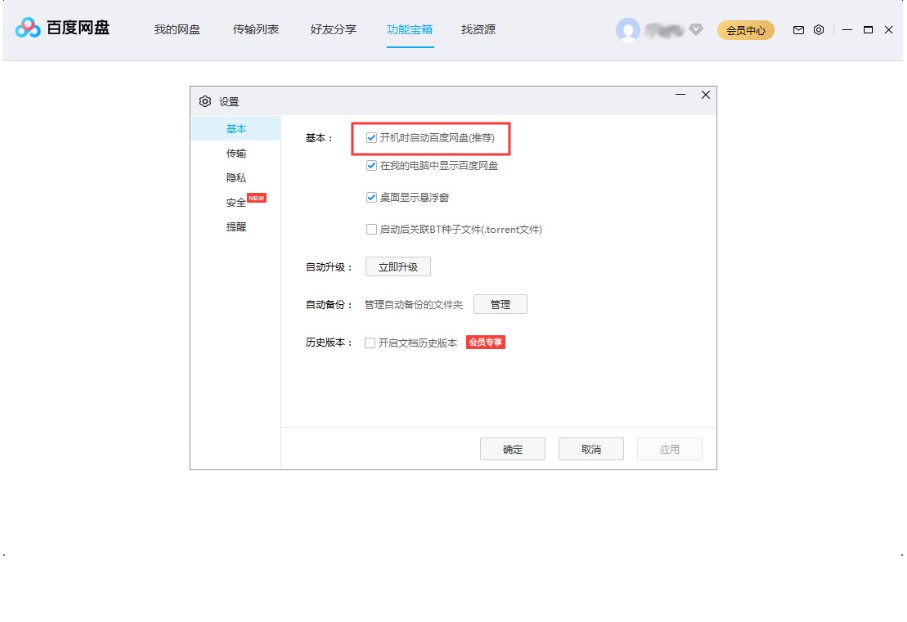Open 会员中心 member center button
907x622 pixels.
tap(746, 30)
